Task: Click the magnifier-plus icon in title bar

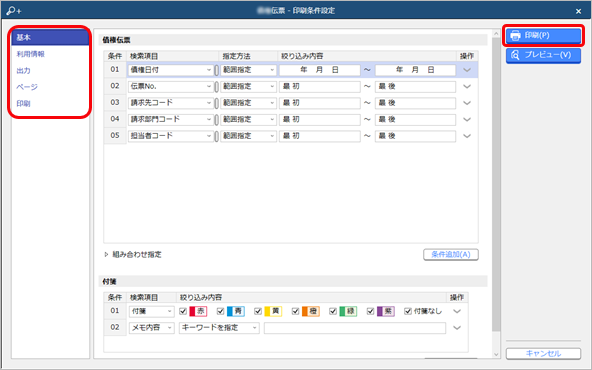Action: (14, 11)
